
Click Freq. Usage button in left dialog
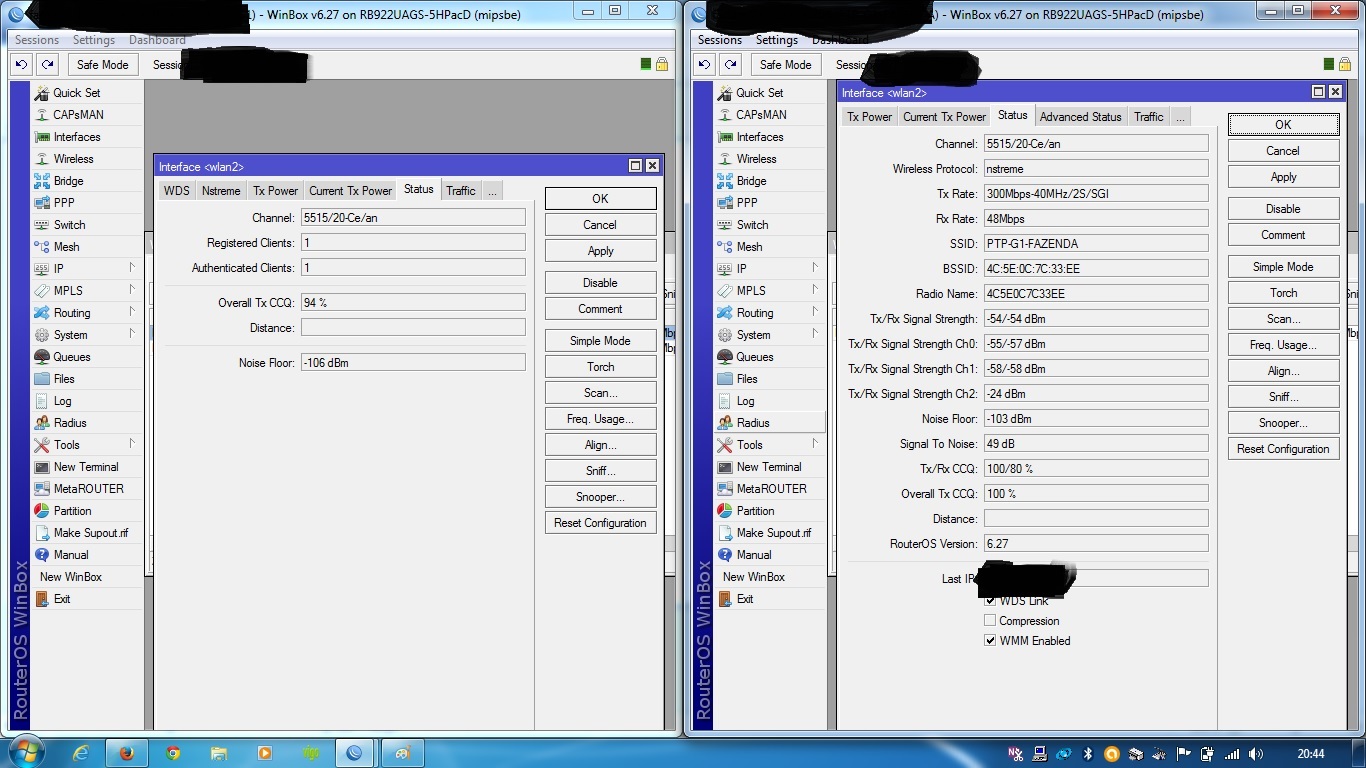(x=601, y=419)
